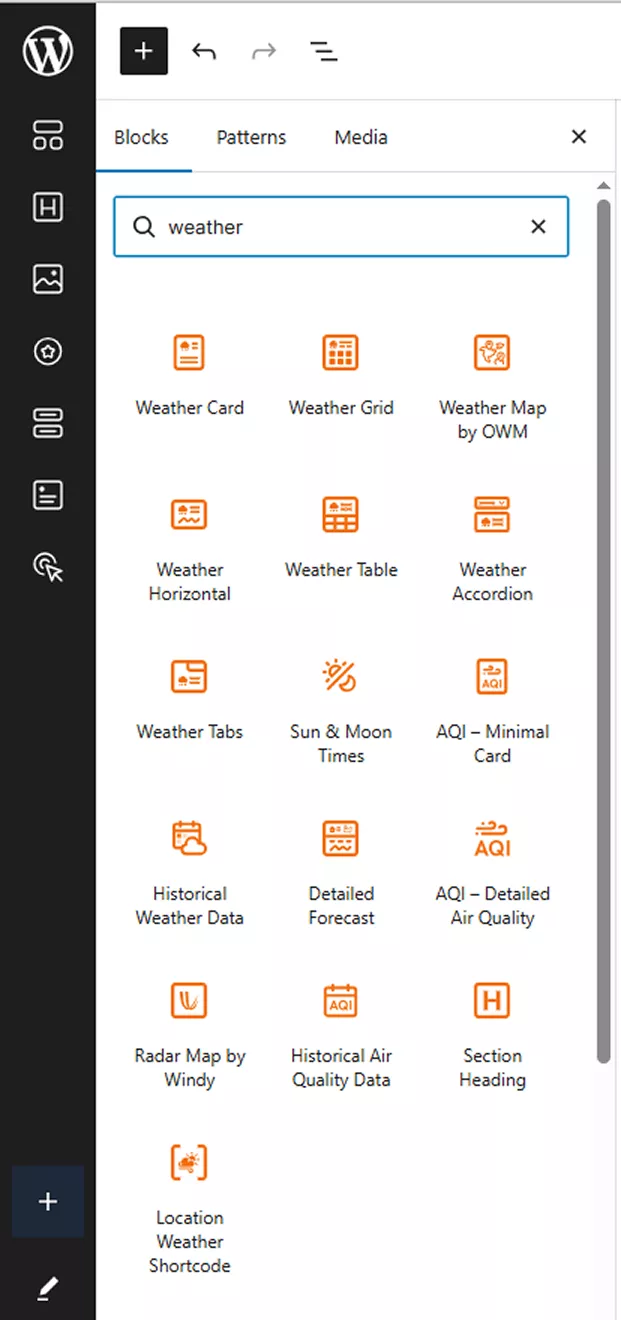Select the cursor click sidebar icon

[x=48, y=568]
